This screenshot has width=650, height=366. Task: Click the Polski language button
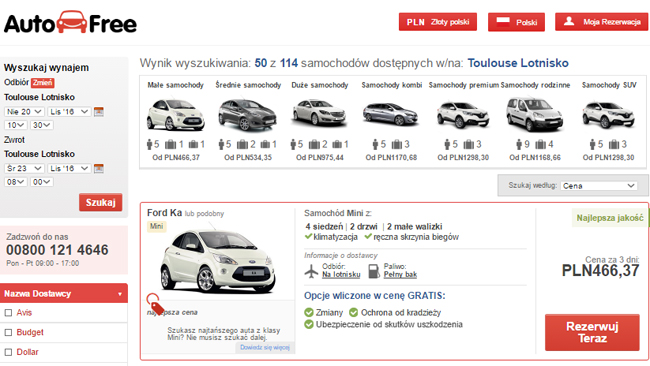pyautogui.click(x=516, y=22)
